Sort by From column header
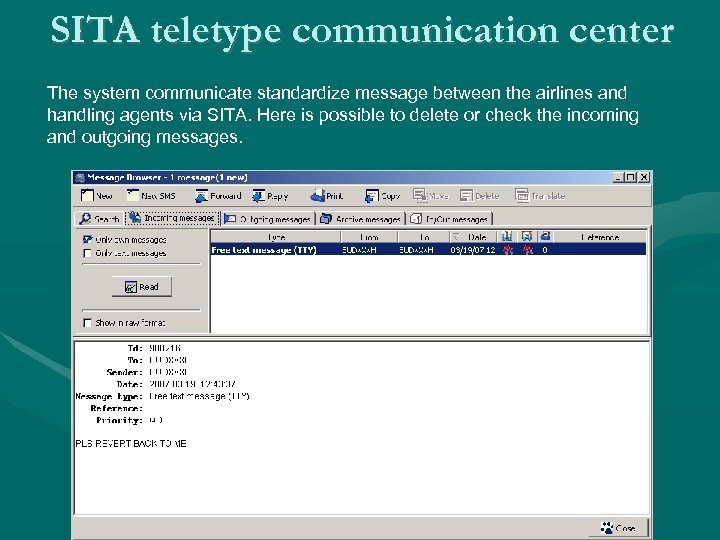720x540 pixels. (369, 237)
